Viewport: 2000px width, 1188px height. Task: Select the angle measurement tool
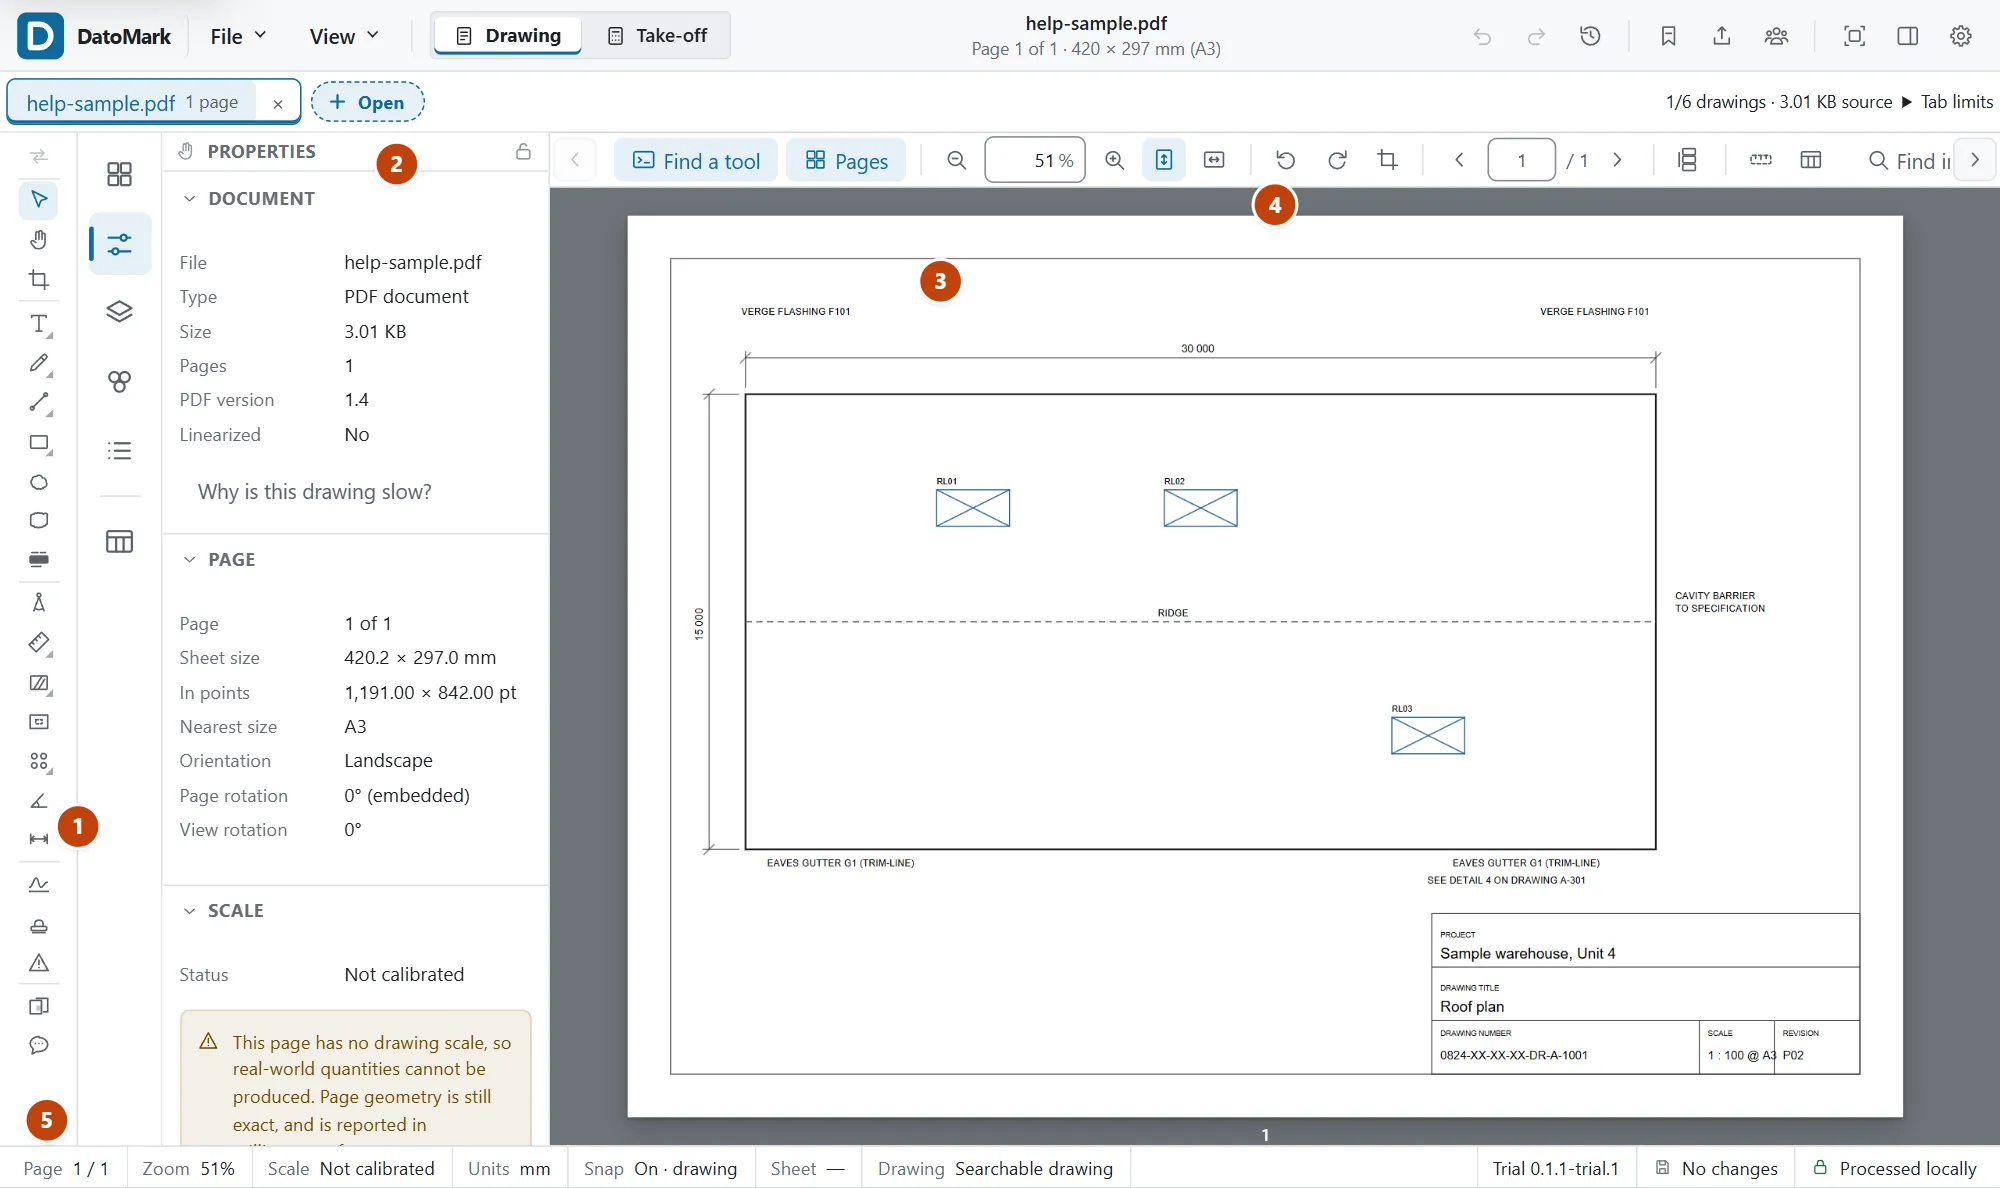pyautogui.click(x=39, y=801)
